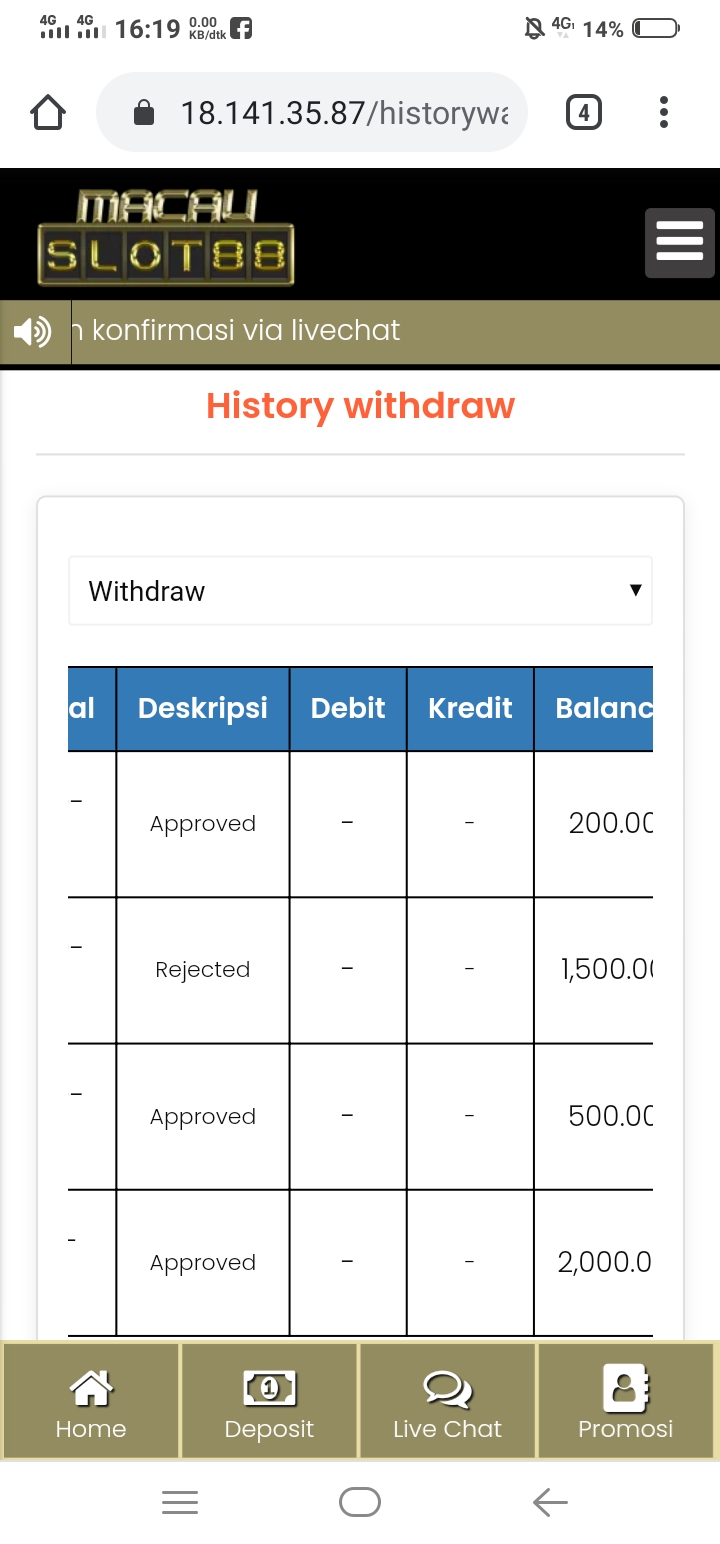This screenshot has height=1544, width=720.
Task: Tap the Macau Slot88 logo
Action: click(x=166, y=238)
